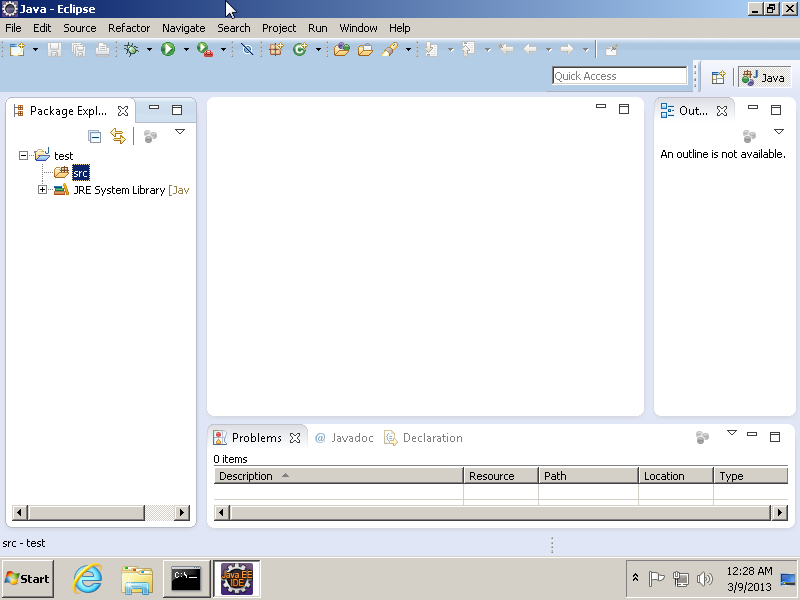Screen dimensions: 800x600
Task: Open the Navigate menu
Action: pos(184,28)
